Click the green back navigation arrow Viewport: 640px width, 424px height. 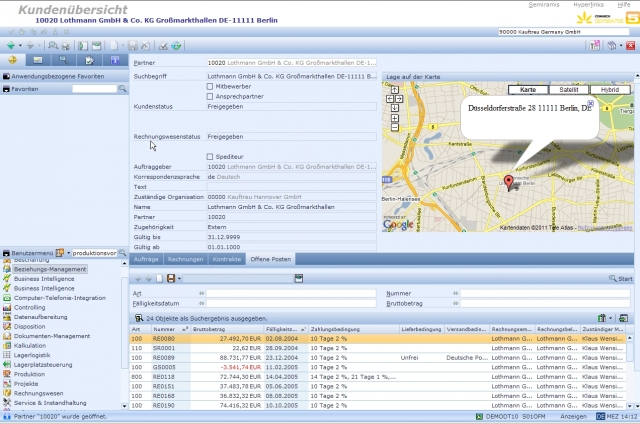[x=10, y=45]
